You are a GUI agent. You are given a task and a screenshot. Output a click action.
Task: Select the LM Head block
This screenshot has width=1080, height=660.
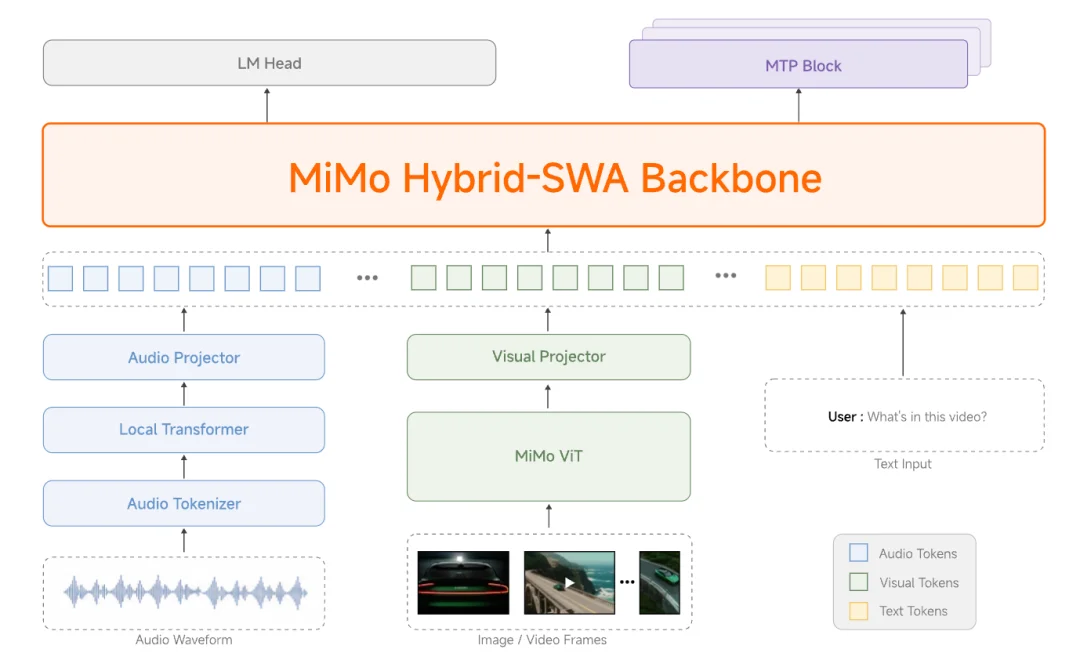click(x=269, y=63)
